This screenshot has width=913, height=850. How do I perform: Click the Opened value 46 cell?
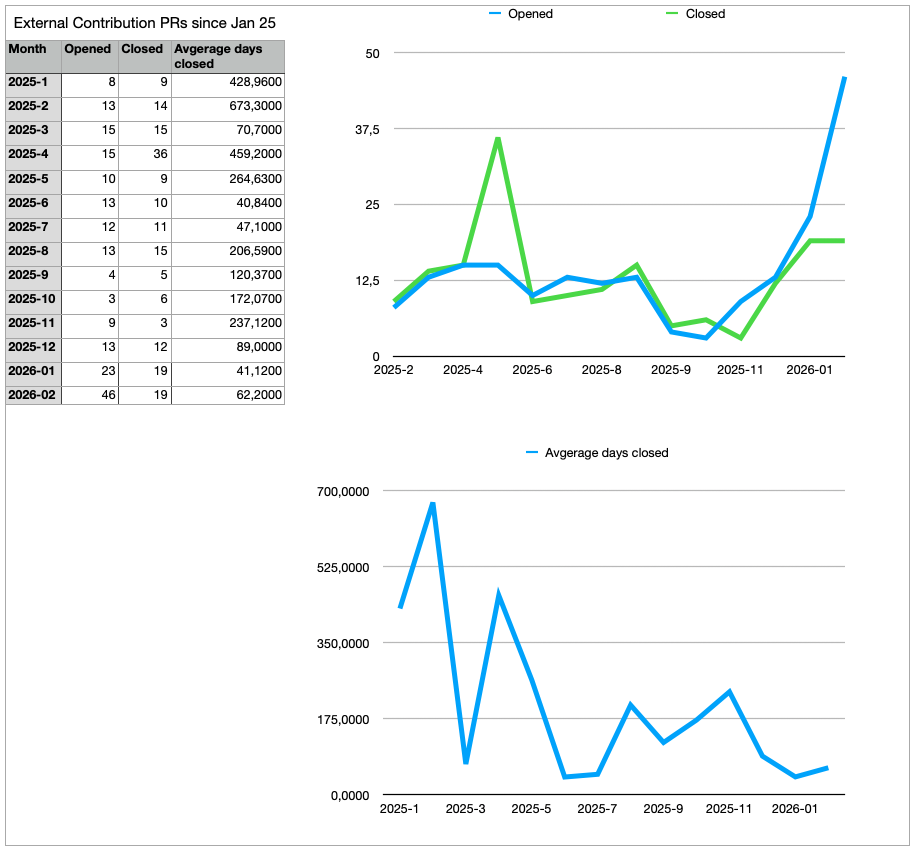click(89, 395)
